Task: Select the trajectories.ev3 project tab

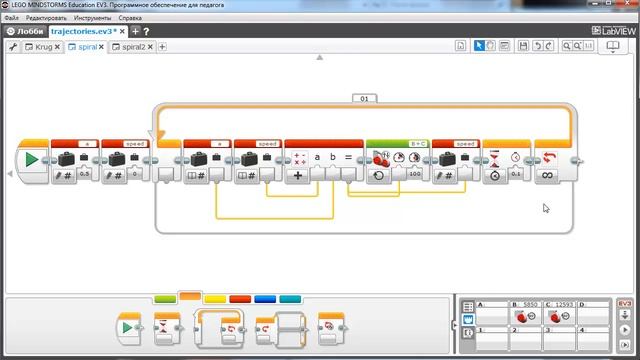Action: (84, 31)
